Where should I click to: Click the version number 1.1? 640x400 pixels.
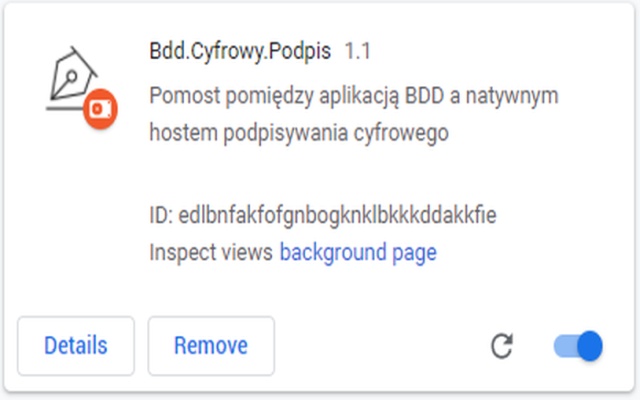pos(358,49)
